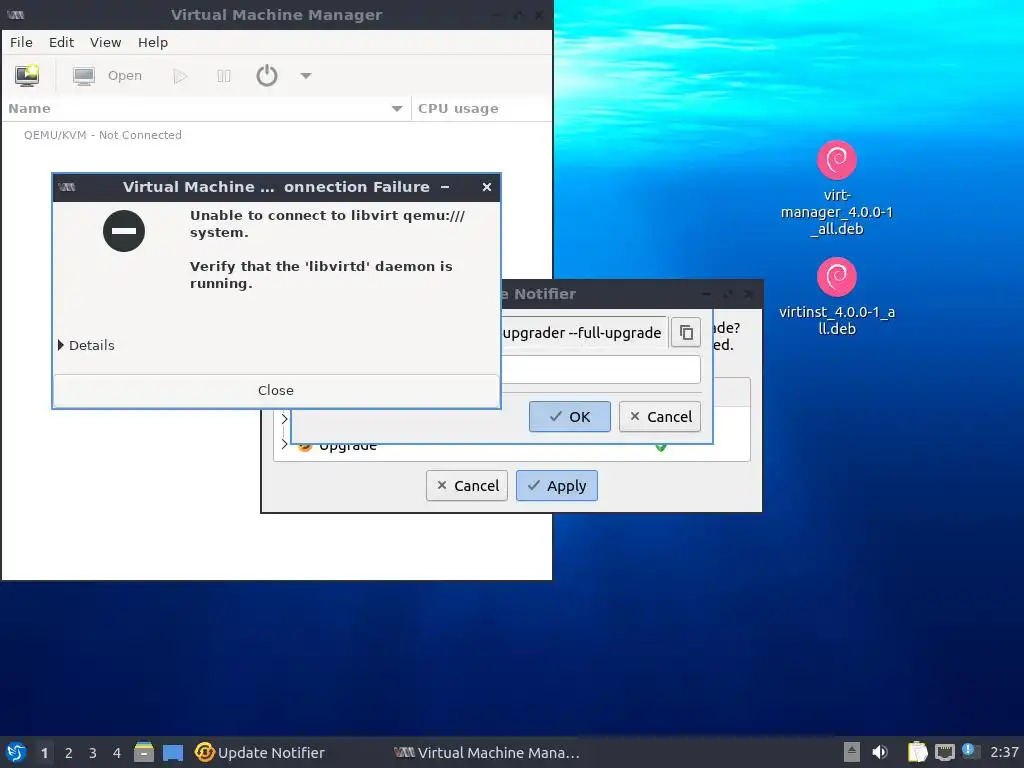Click Close in the connection failure dialog
The image size is (1024, 768).
pos(276,391)
